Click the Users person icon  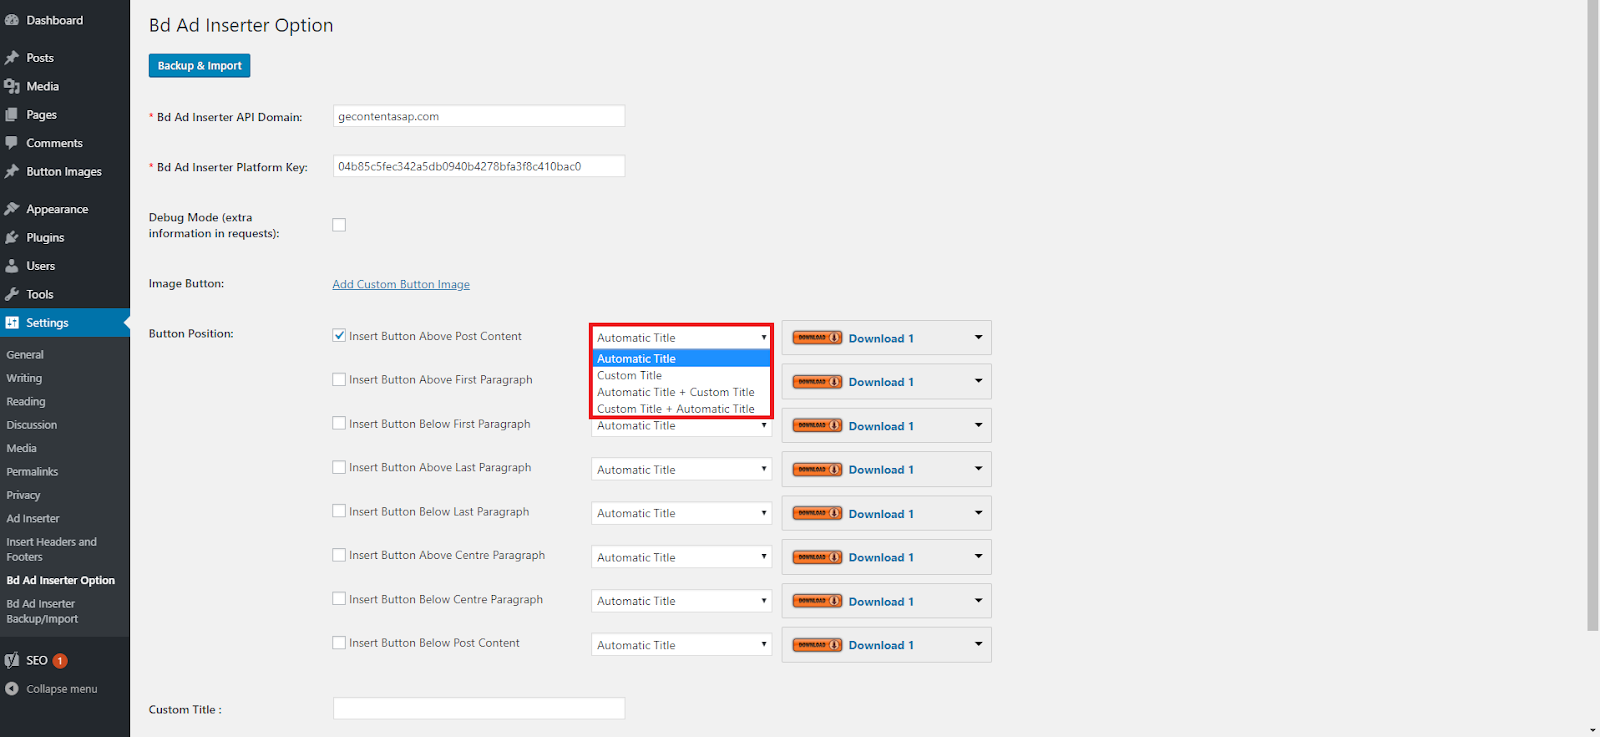coord(12,266)
